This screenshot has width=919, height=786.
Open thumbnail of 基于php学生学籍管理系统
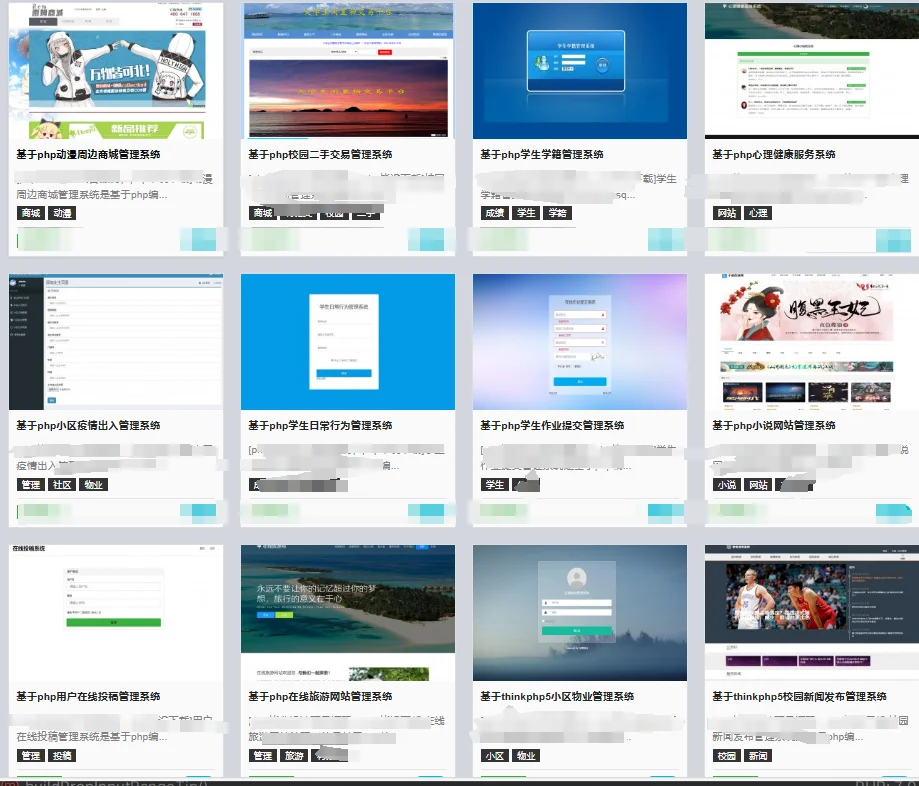tap(580, 70)
